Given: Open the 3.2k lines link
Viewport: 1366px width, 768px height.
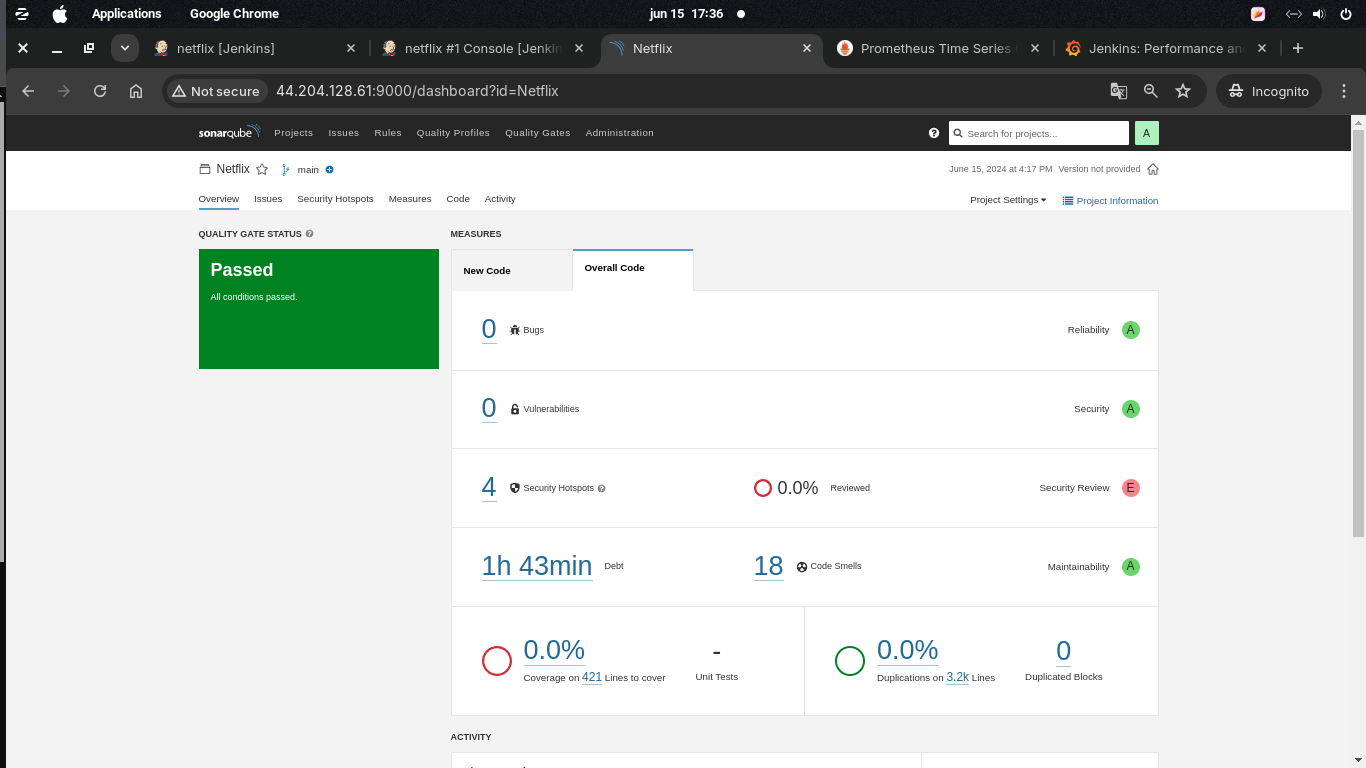Looking at the screenshot, I should (957, 677).
